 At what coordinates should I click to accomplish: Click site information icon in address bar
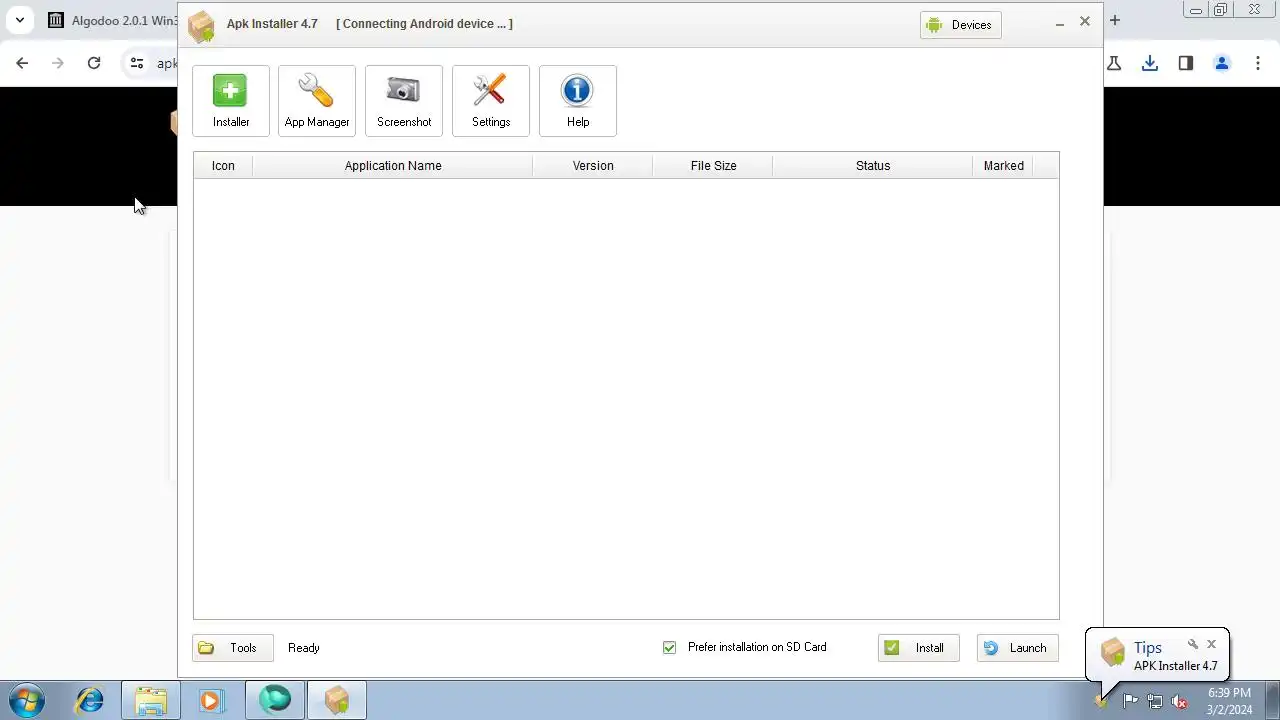[137, 63]
